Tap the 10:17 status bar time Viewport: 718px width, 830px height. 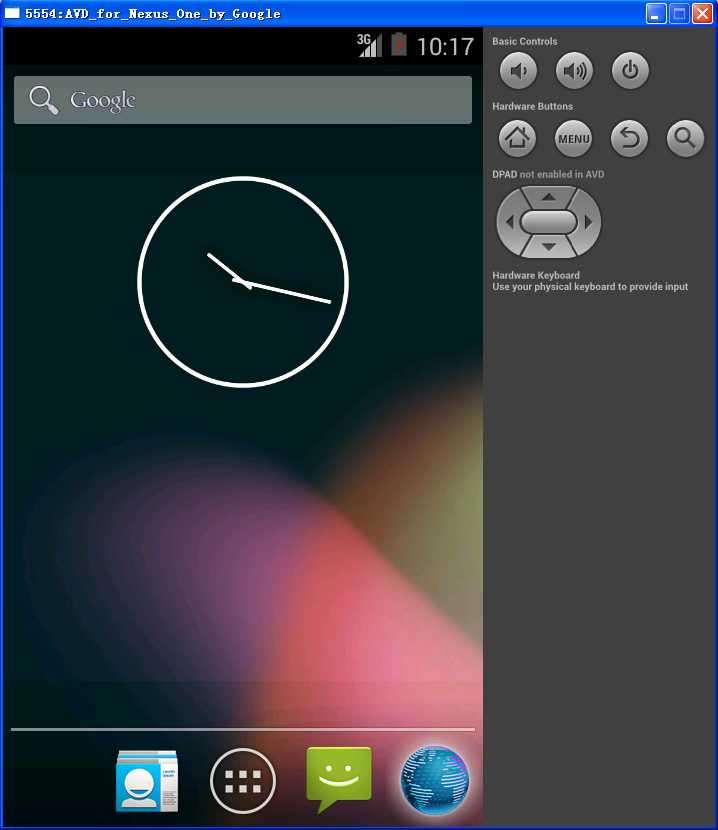pos(445,47)
